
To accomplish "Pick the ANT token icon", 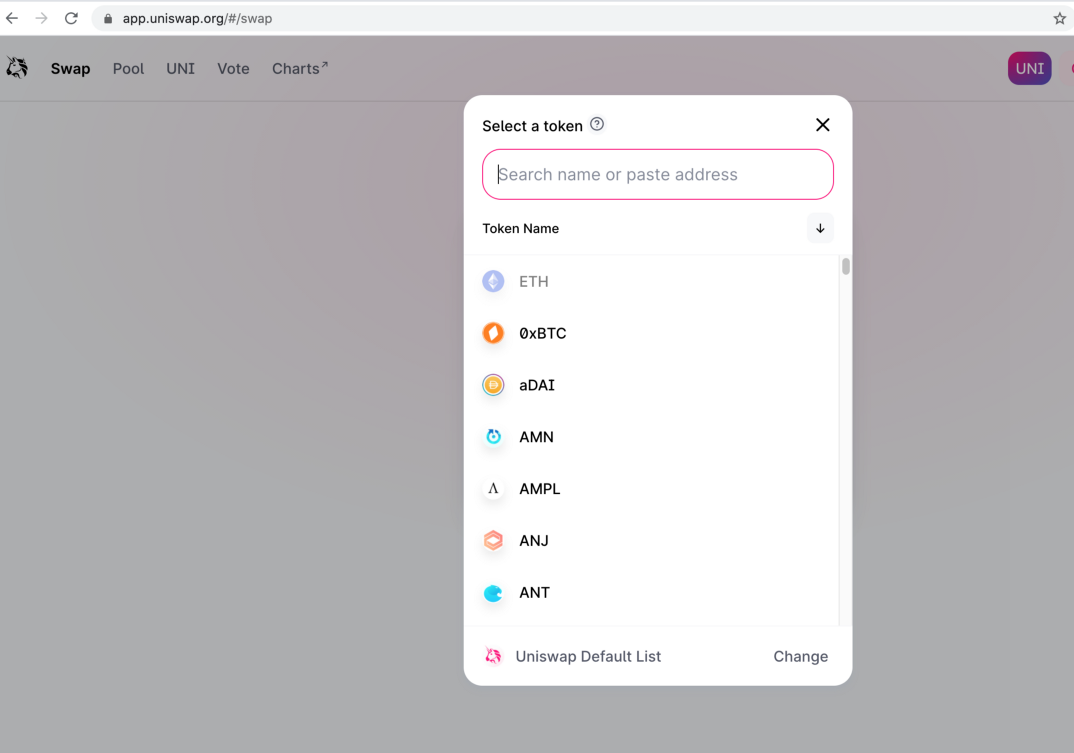I will coord(493,593).
